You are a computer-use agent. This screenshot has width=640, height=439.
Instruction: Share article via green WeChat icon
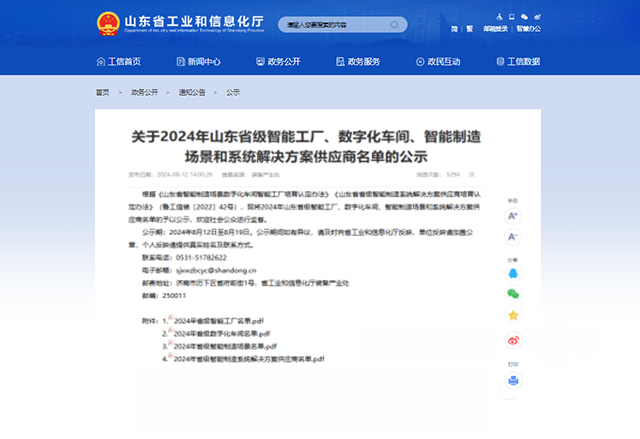(x=513, y=294)
